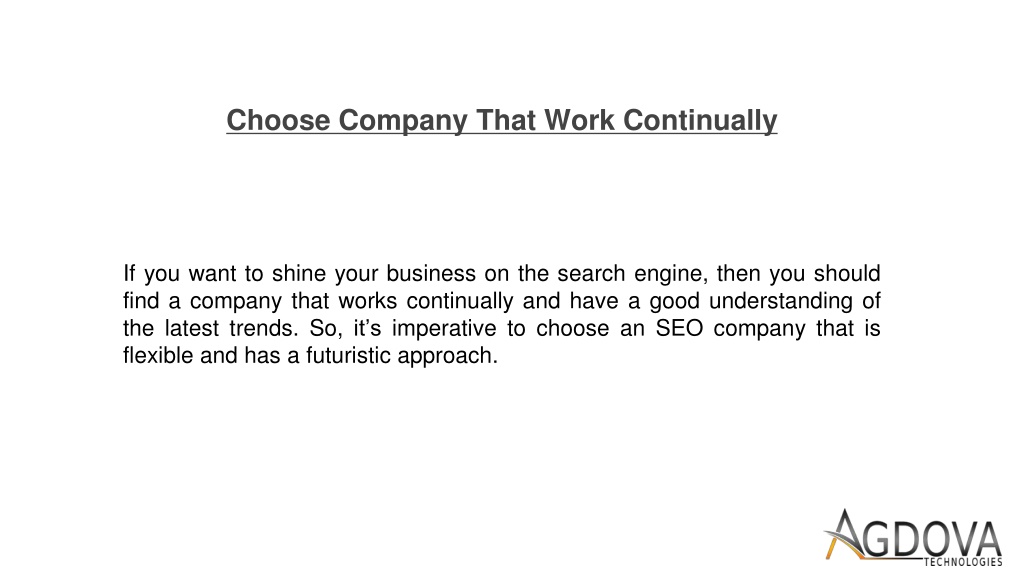Click the Agdova Technologies logo
This screenshot has width=1024, height=576.
[913, 537]
